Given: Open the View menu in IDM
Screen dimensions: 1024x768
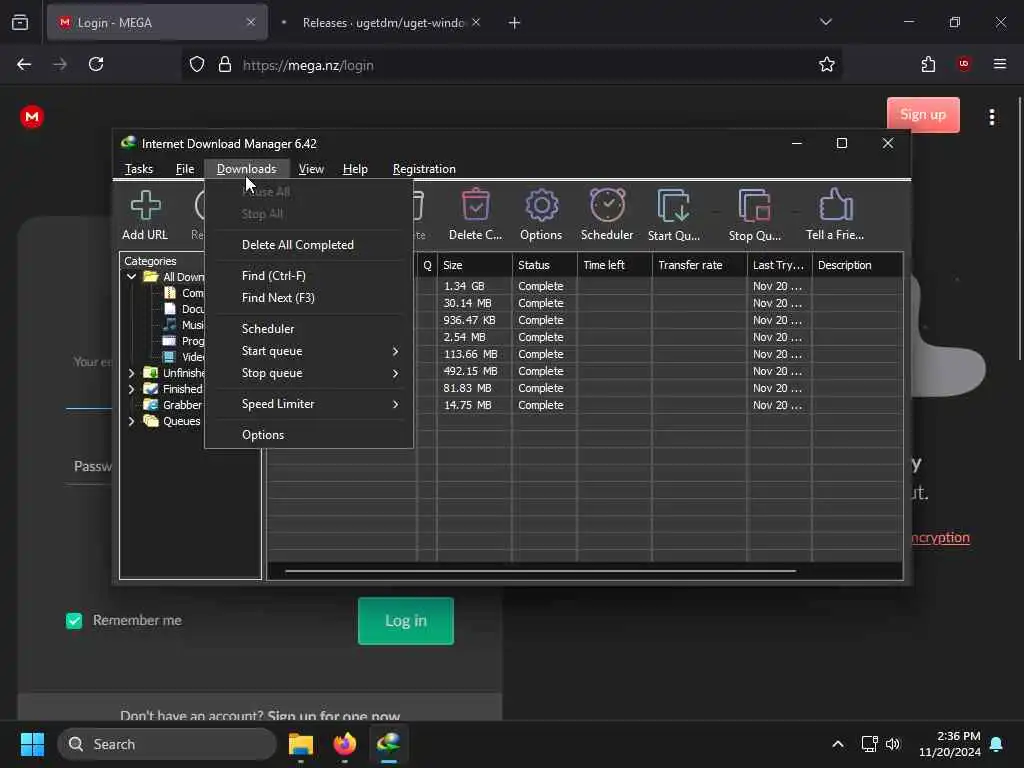Looking at the screenshot, I should pos(311,169).
